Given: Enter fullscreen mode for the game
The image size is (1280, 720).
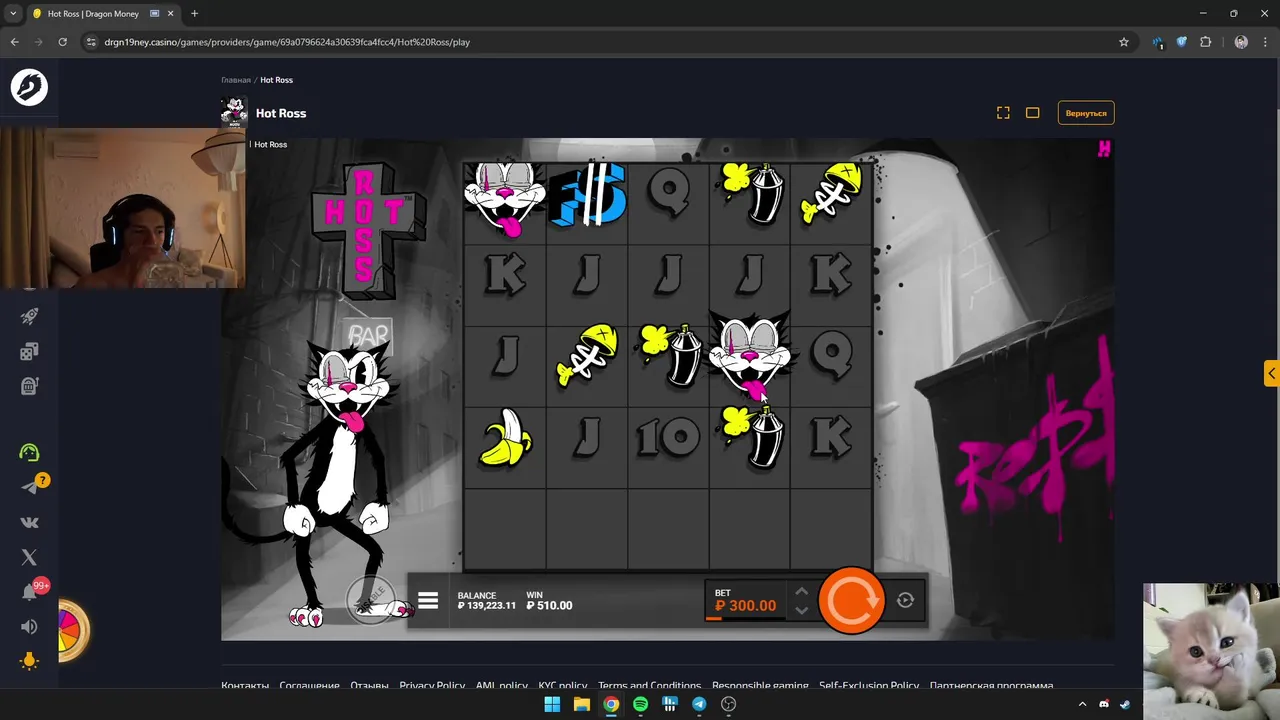Looking at the screenshot, I should point(1003,113).
